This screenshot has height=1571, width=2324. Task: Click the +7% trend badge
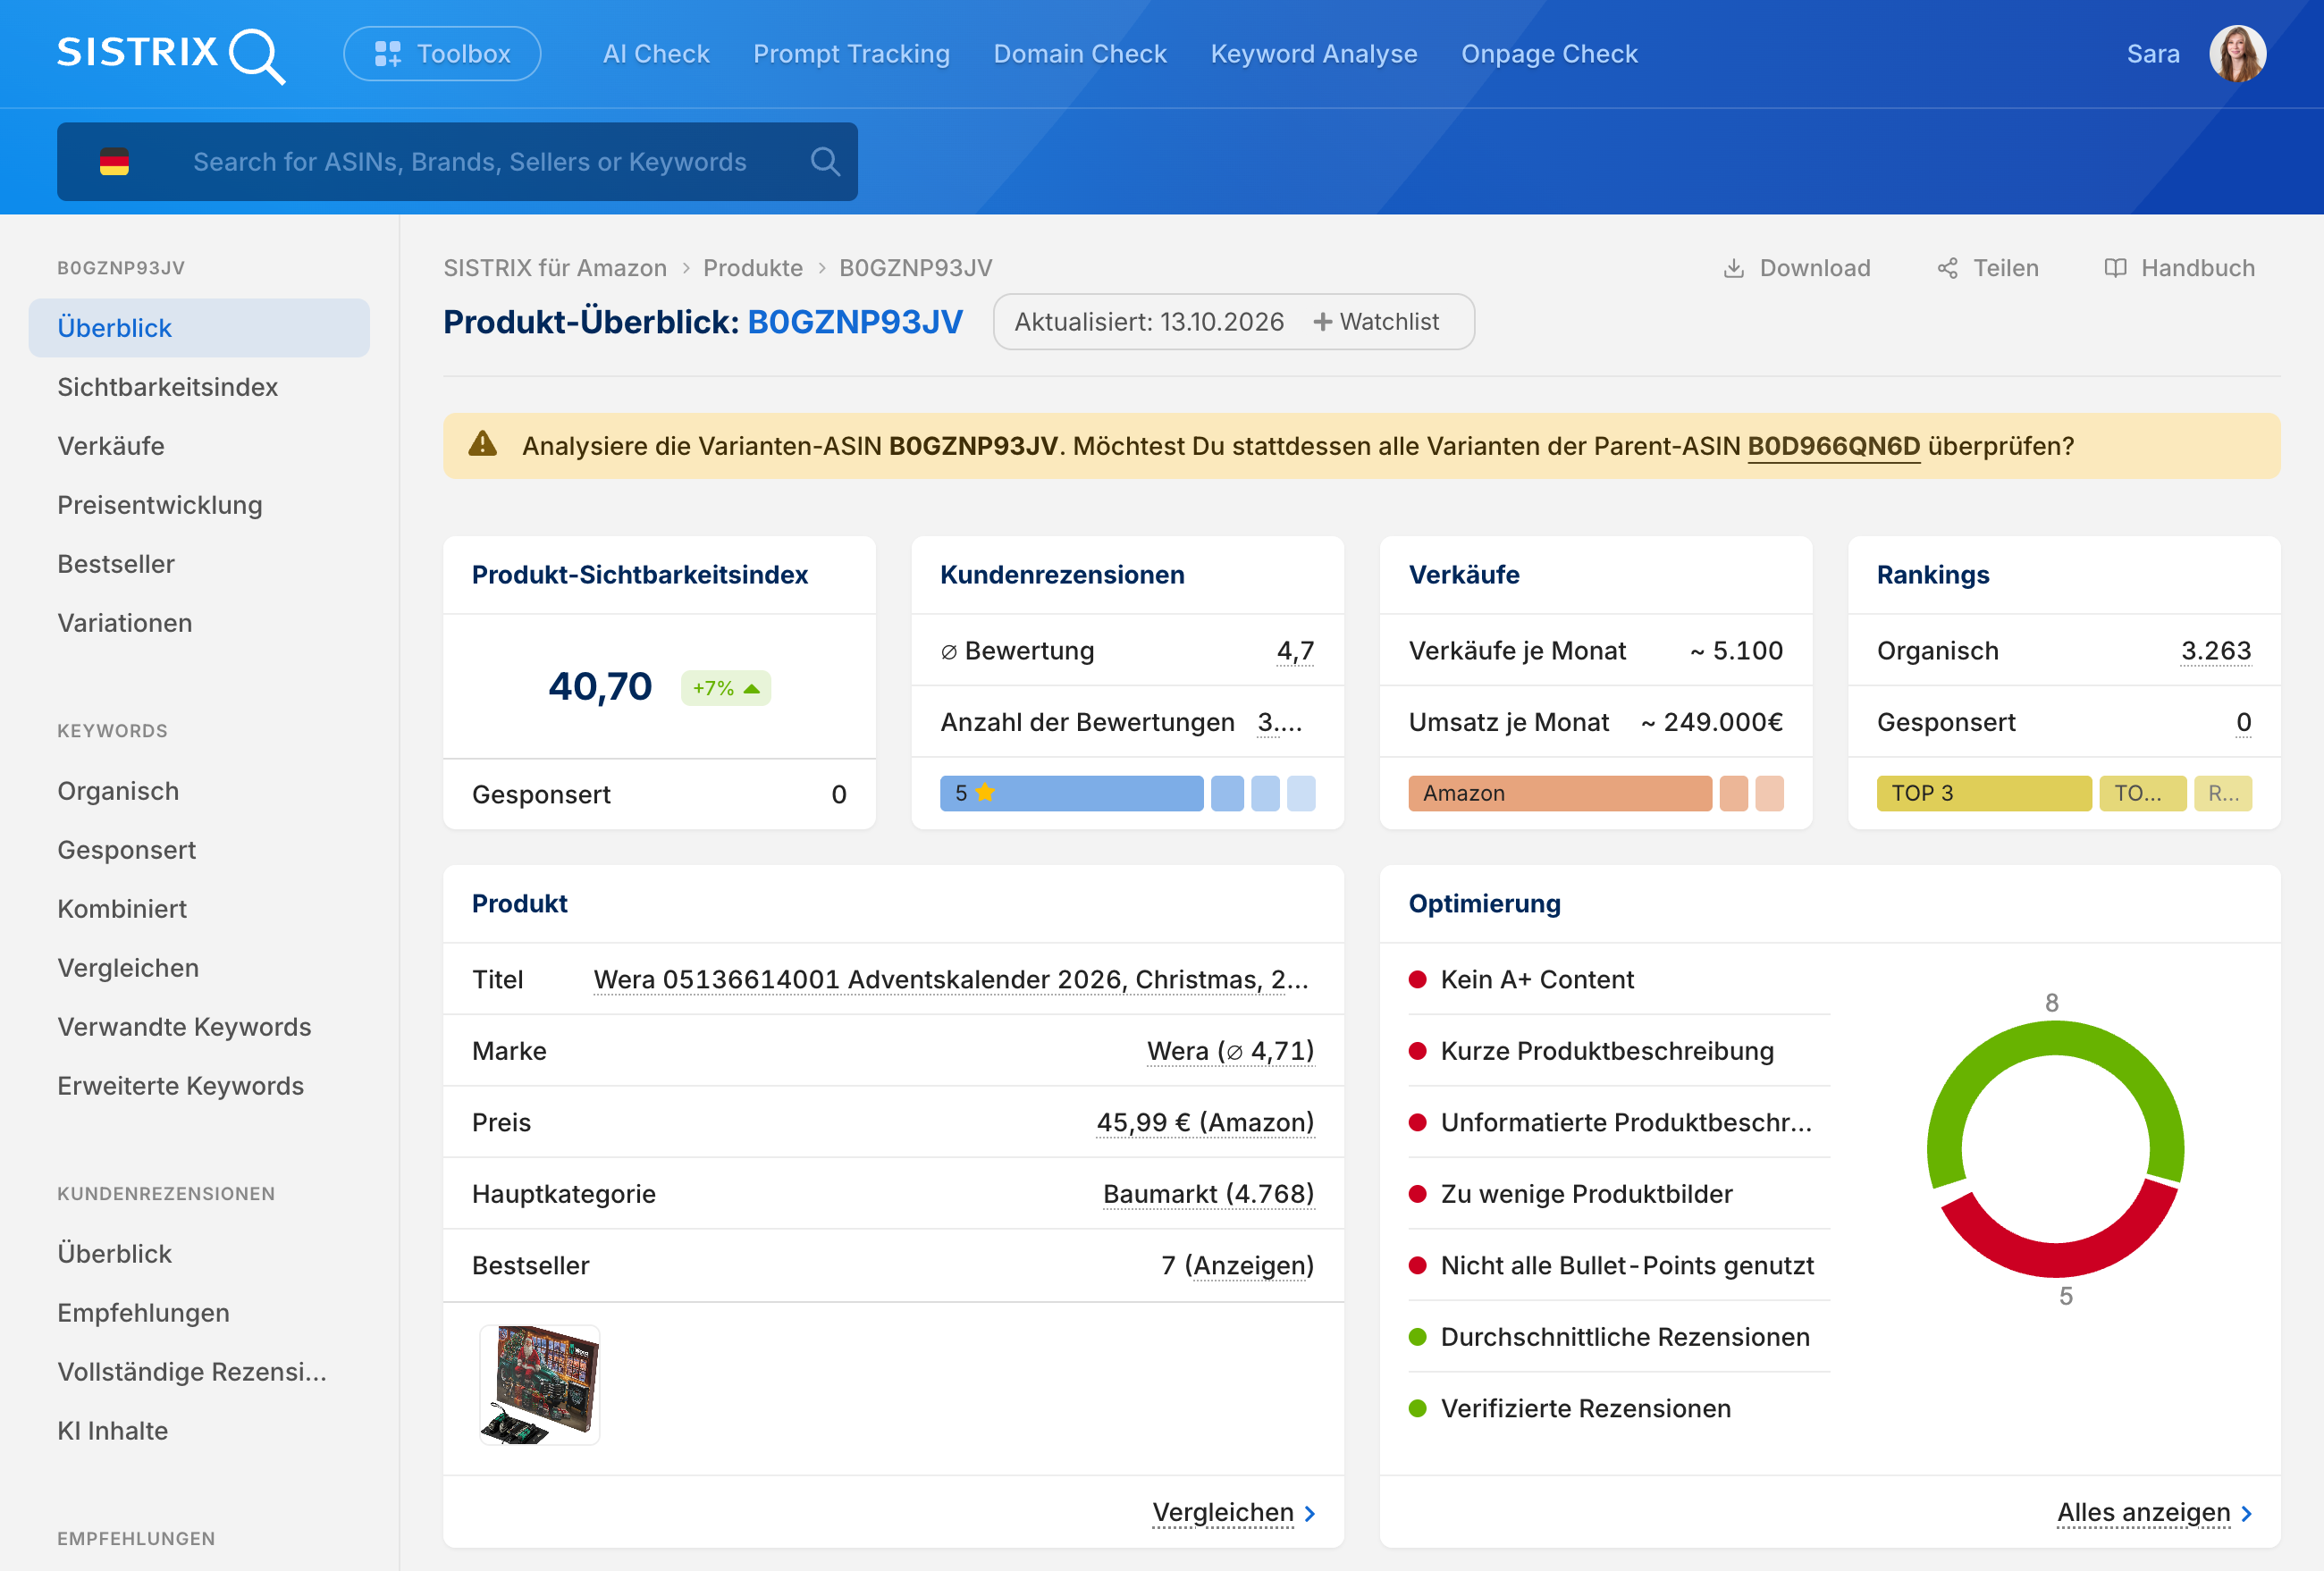tap(726, 688)
